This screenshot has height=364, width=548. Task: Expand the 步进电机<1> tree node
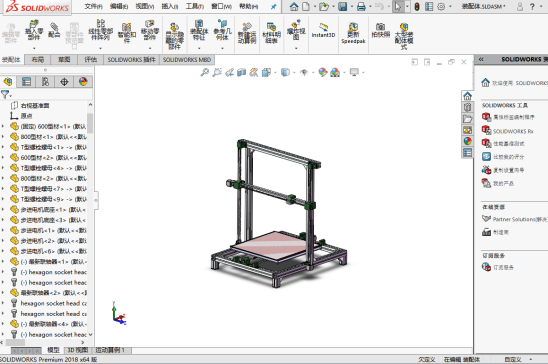click(3, 230)
